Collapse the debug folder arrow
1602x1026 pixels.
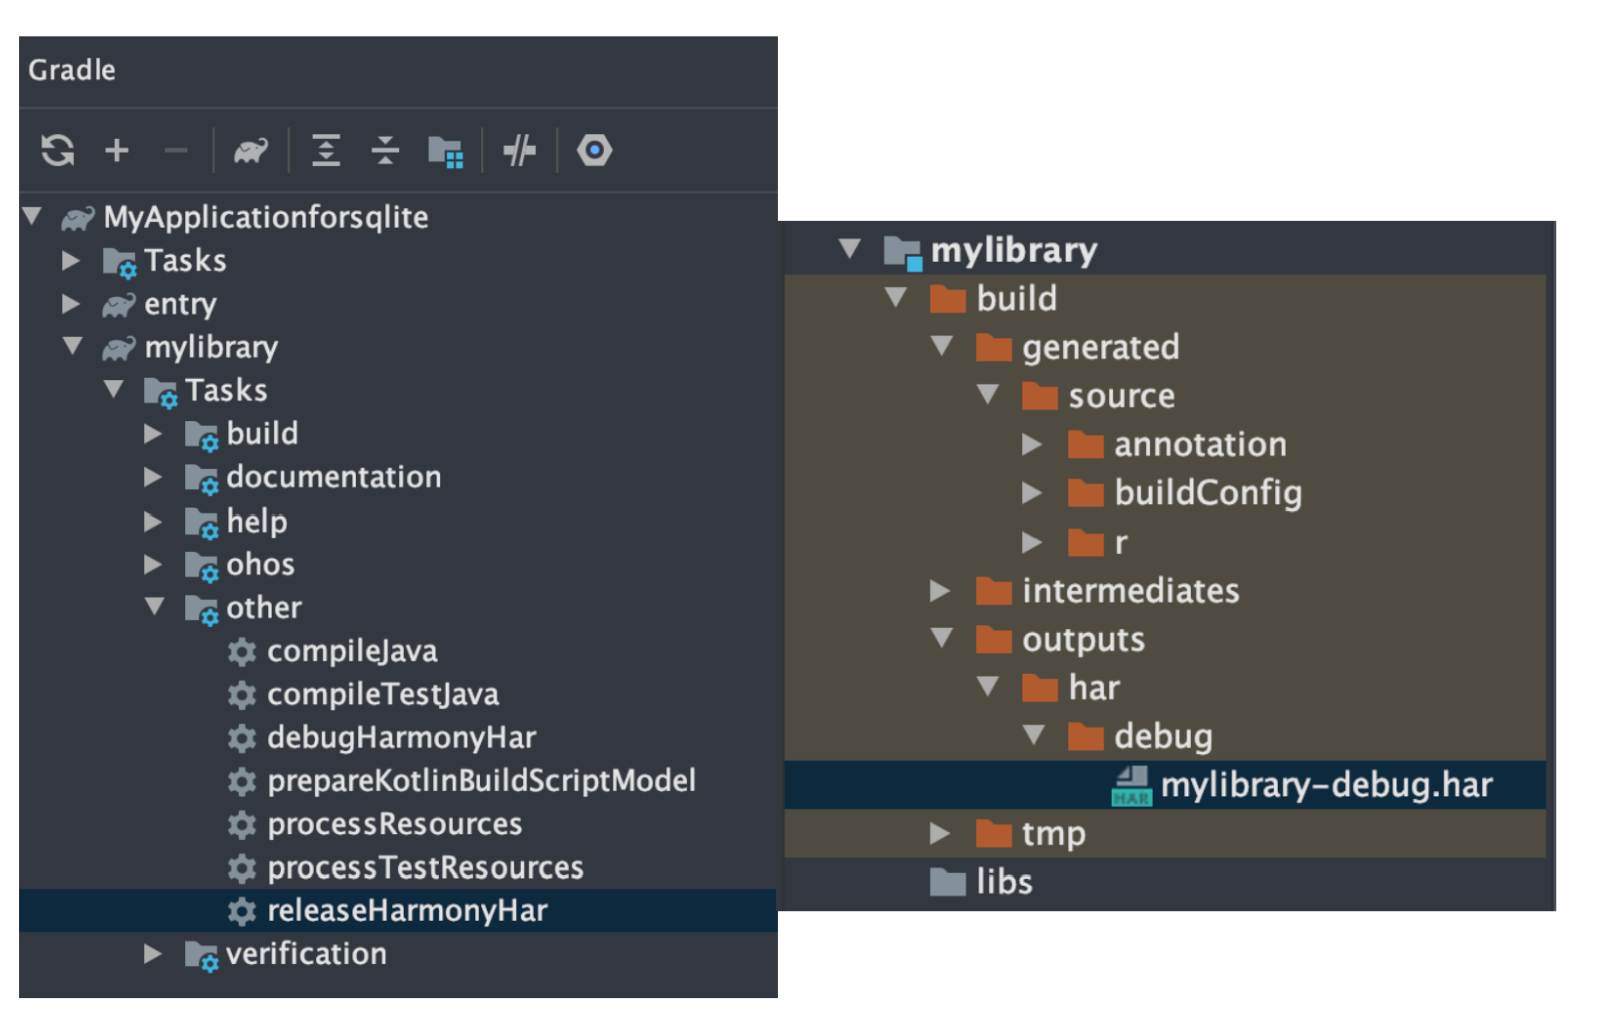coord(1034,735)
